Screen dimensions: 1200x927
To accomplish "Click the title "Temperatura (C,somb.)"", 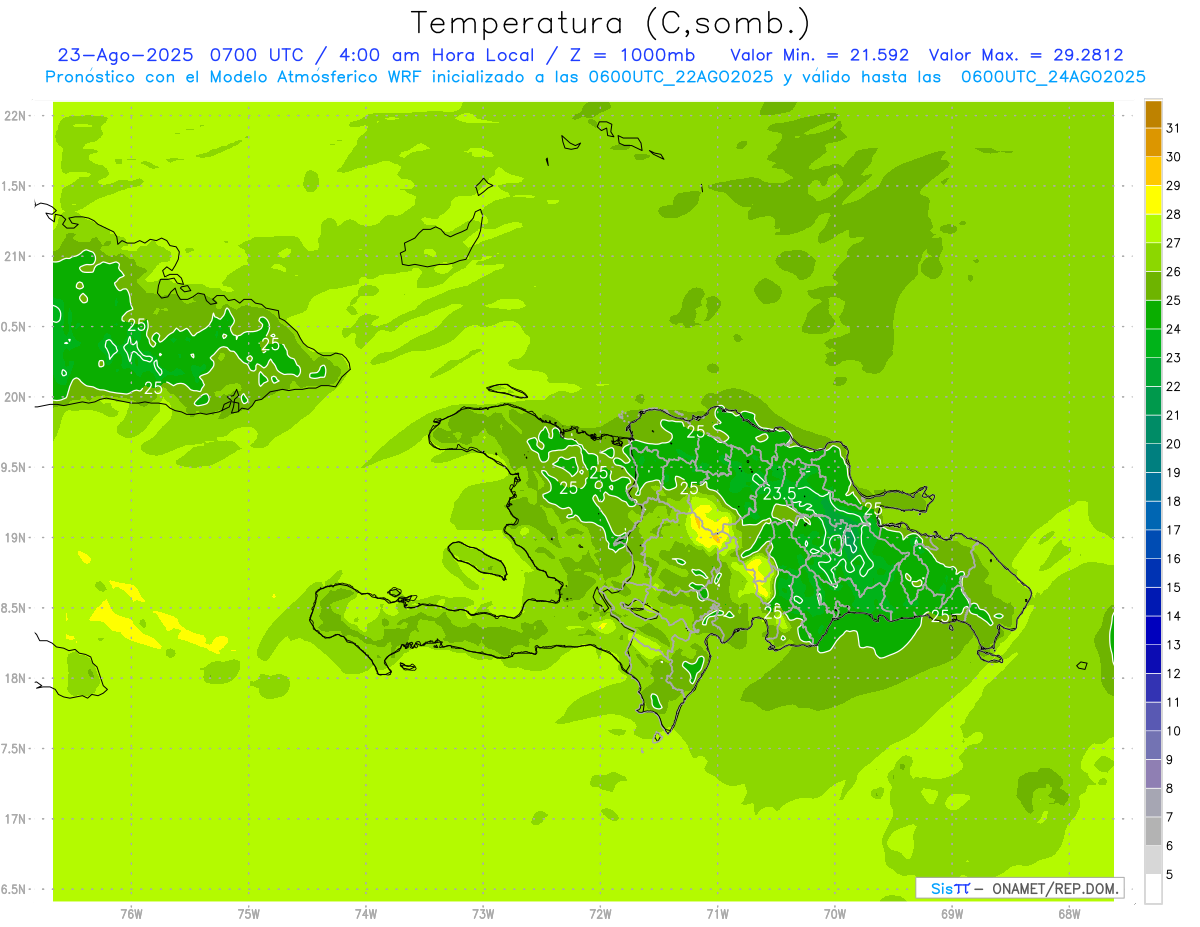I will click(x=611, y=23).
